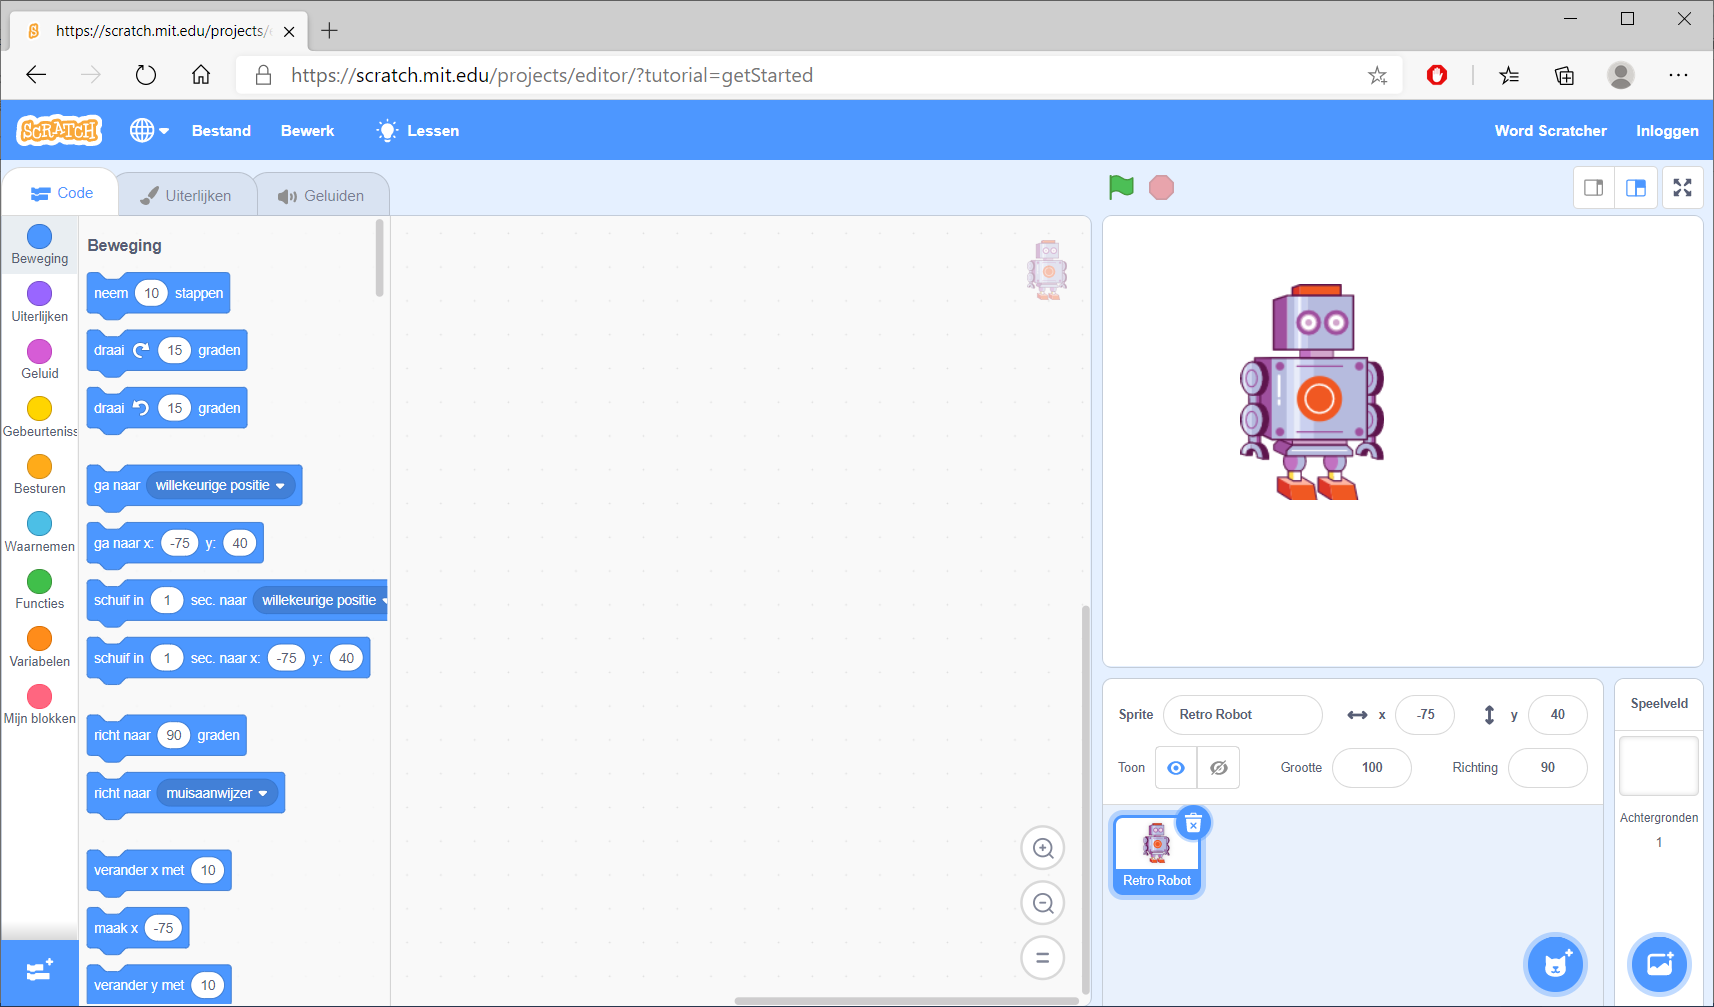
Task: Click the Scratch logo
Action: [60, 130]
